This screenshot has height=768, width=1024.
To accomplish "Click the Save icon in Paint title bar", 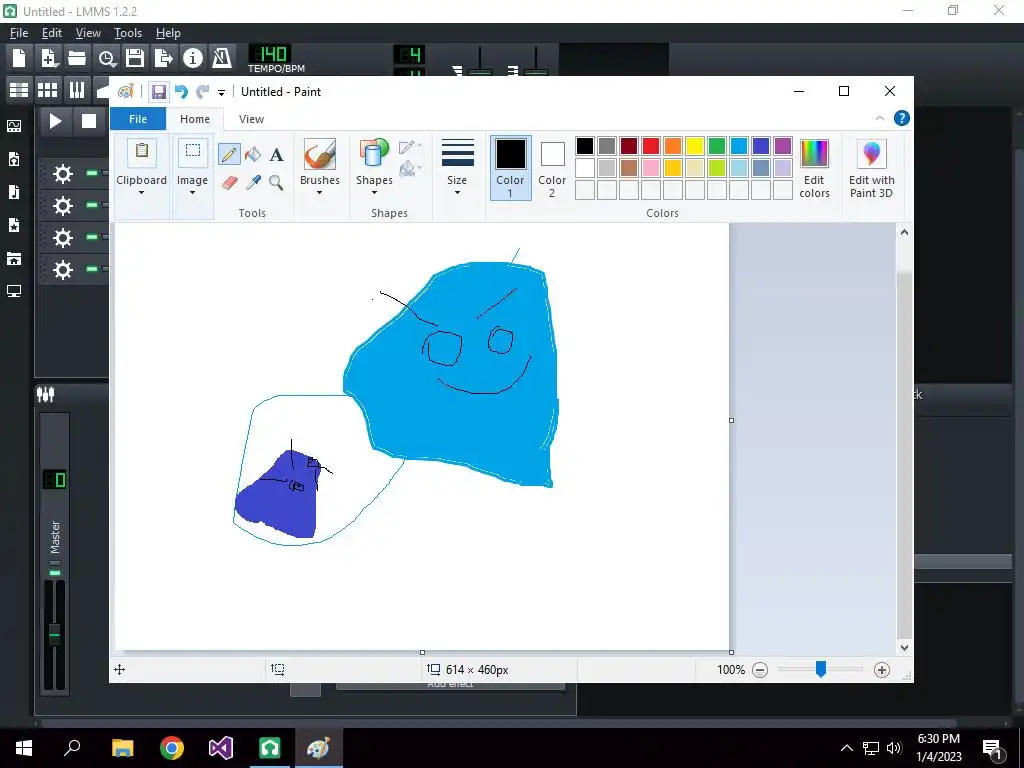I will pyautogui.click(x=159, y=92).
